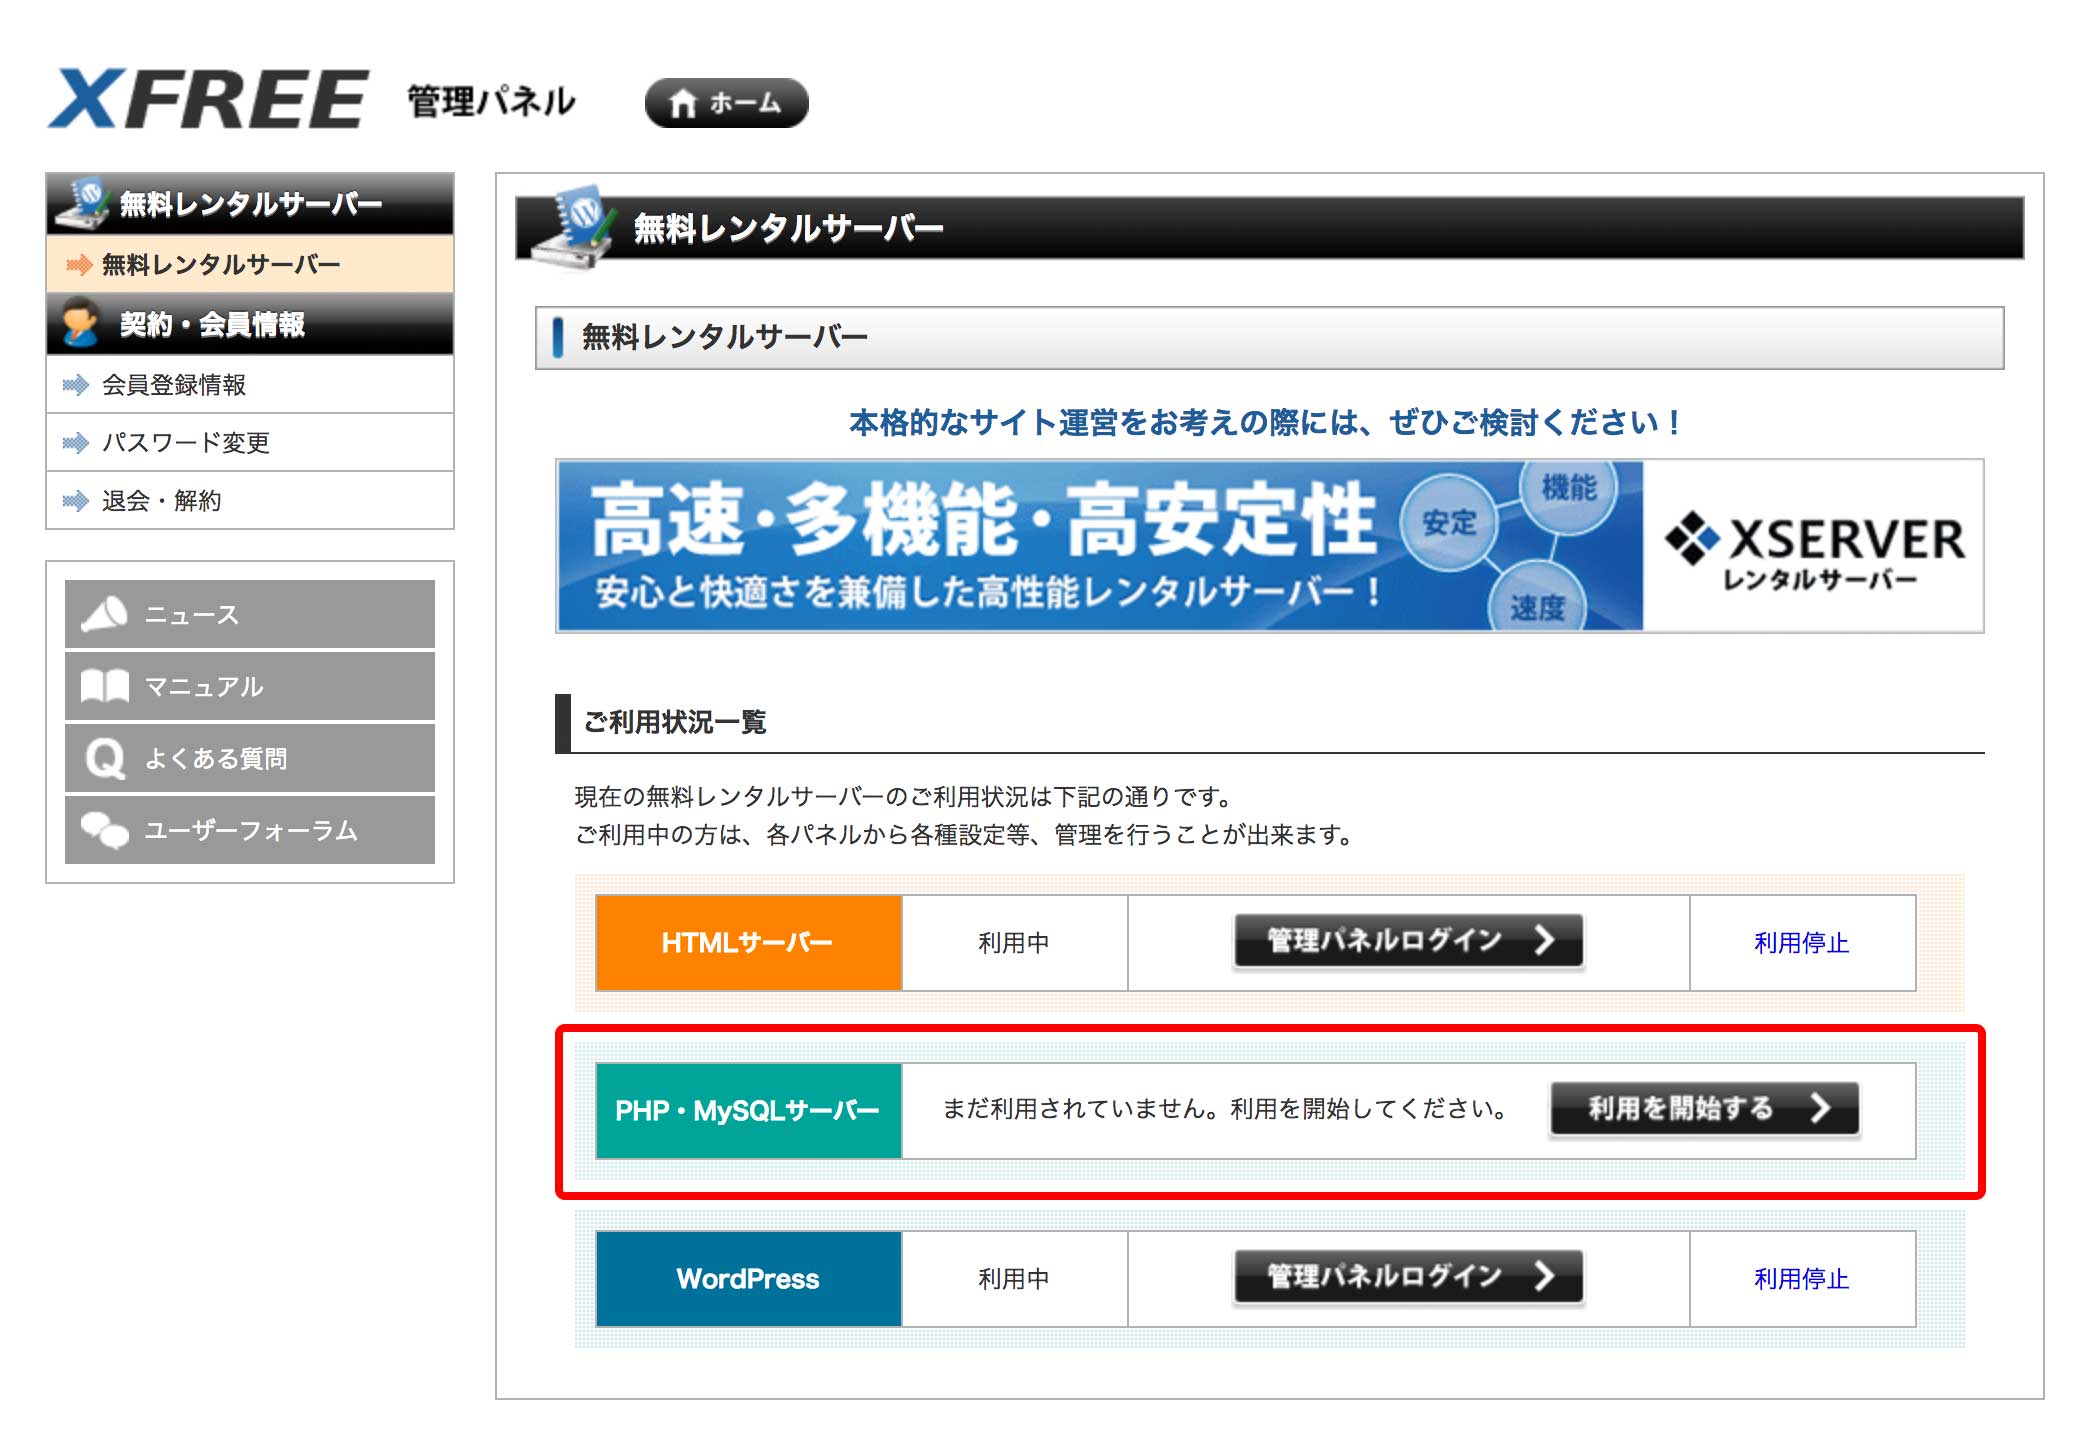Click the XFREE logo
The image size is (2087, 1433).
click(x=208, y=99)
